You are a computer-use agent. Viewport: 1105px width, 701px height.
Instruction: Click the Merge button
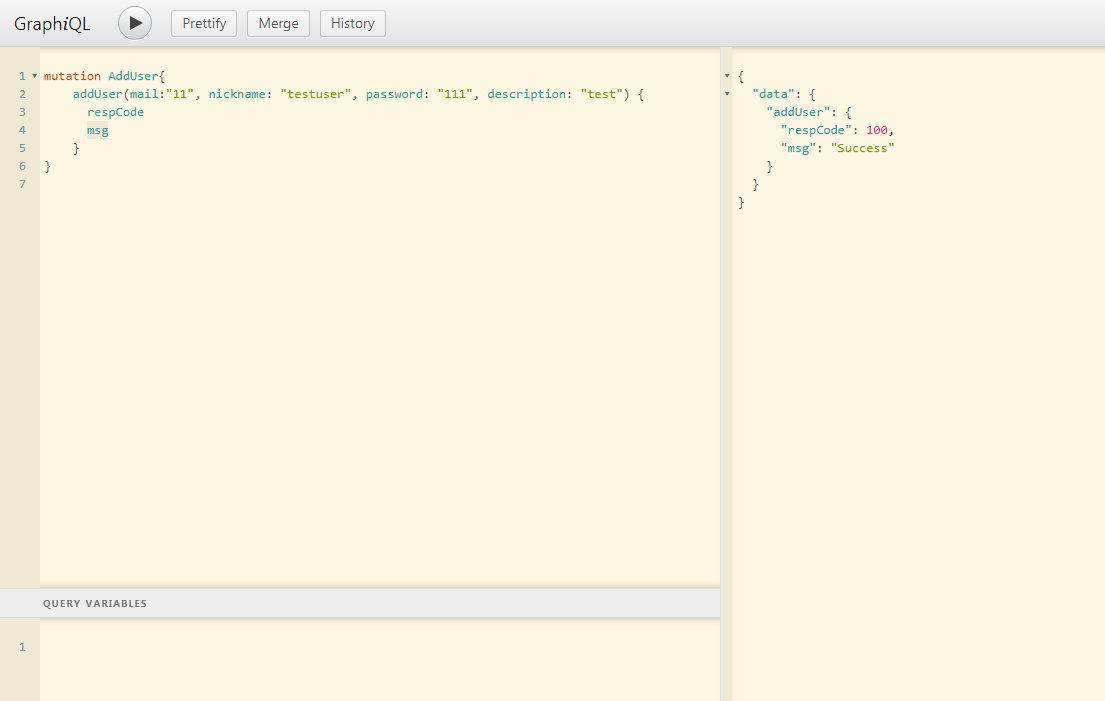278,23
